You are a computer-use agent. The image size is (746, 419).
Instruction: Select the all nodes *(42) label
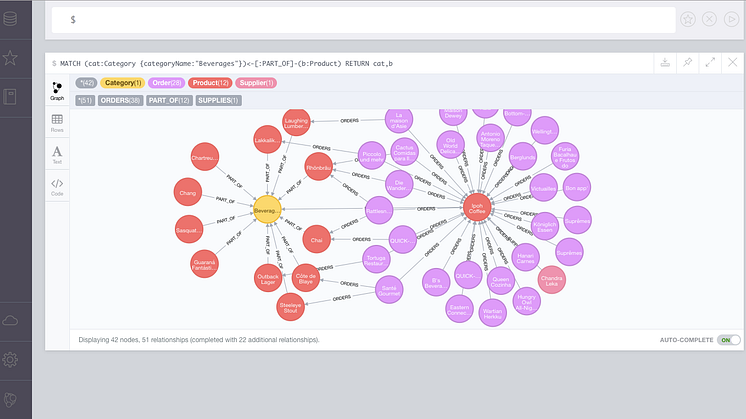(x=86, y=83)
